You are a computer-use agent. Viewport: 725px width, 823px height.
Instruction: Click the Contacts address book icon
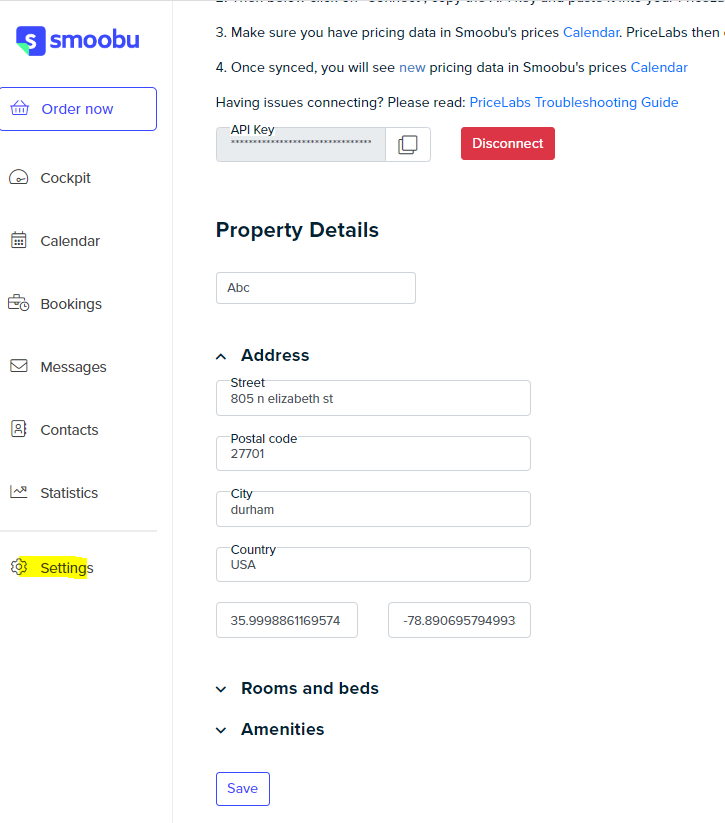pyautogui.click(x=19, y=429)
